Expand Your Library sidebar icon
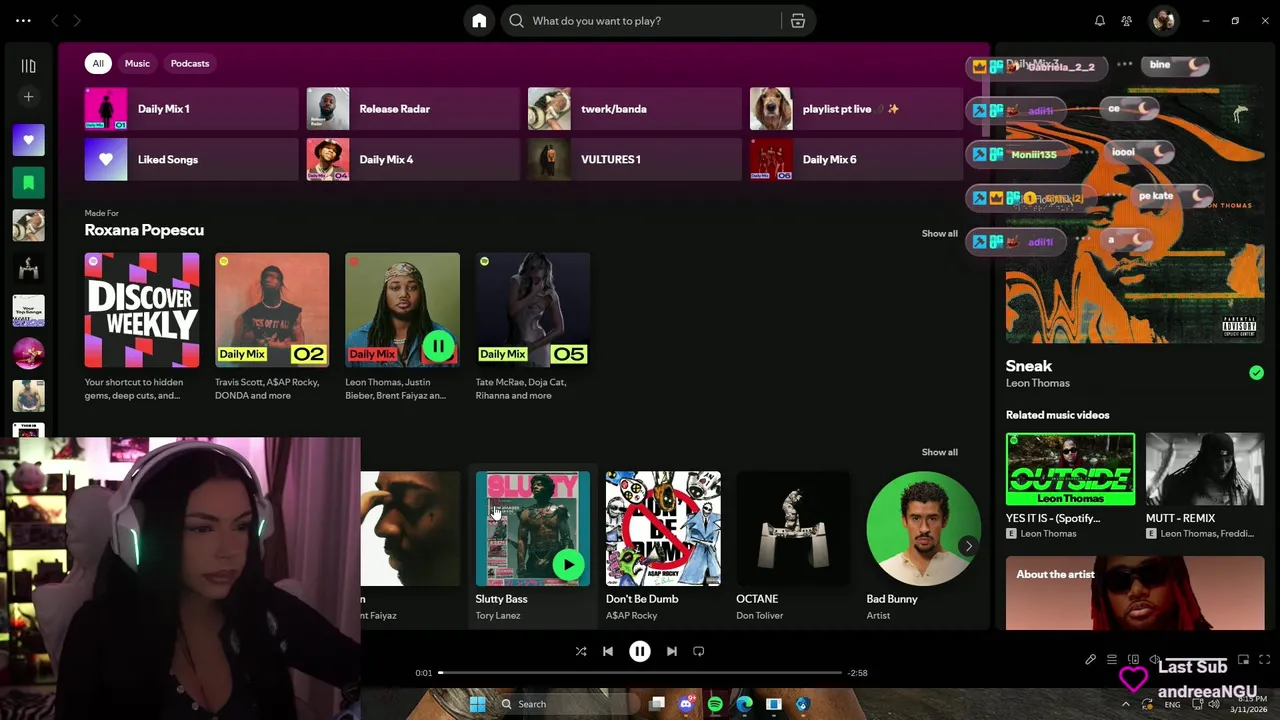Screen dimensions: 1280x720 pos(28,66)
